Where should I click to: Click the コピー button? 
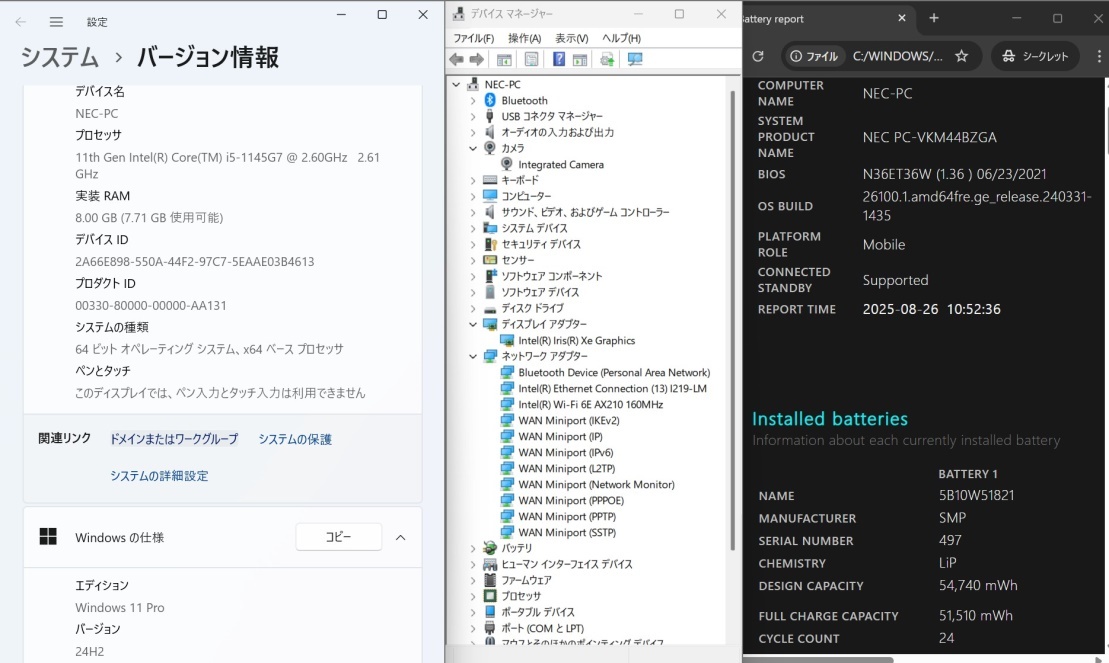point(338,537)
